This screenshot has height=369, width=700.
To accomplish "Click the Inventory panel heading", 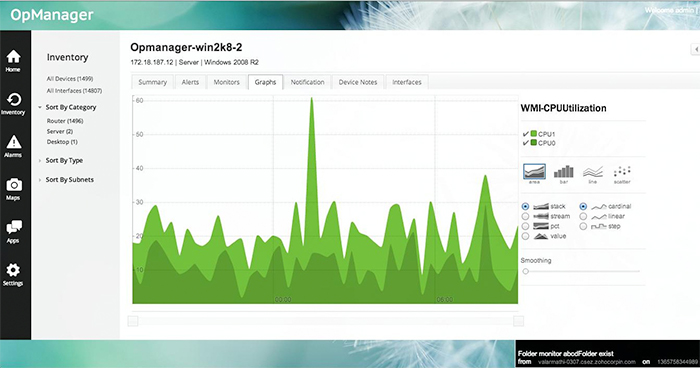I will [67, 57].
